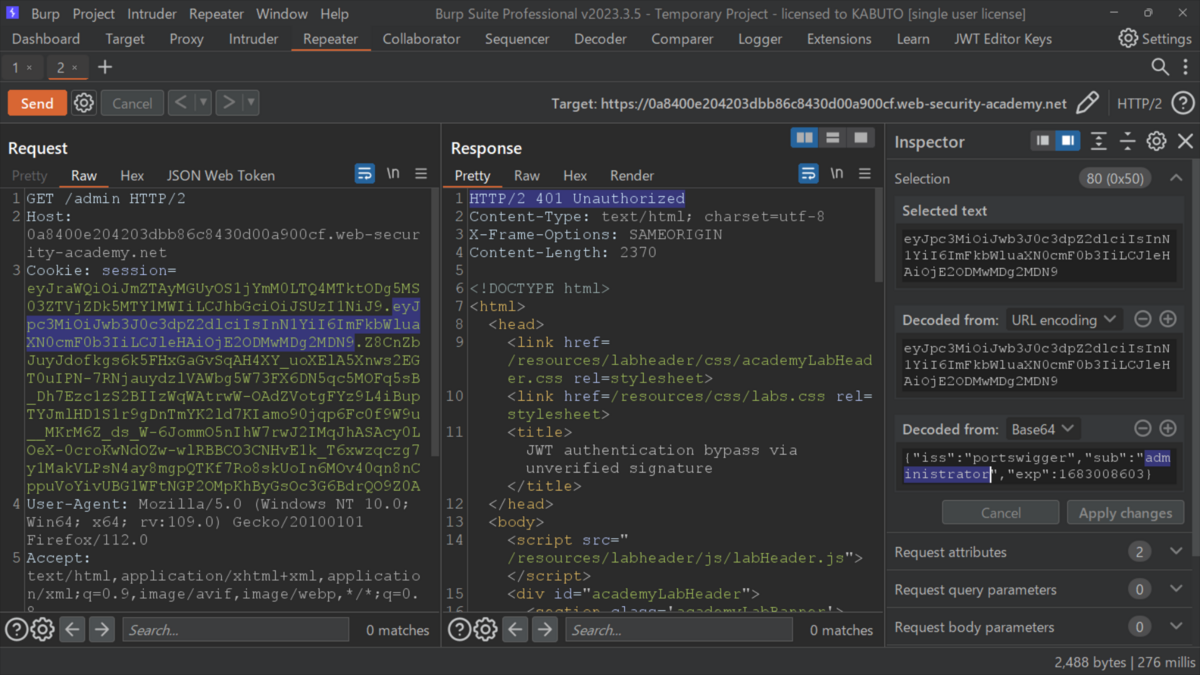
Task: Open the Base64 decode dropdown
Action: click(1042, 429)
